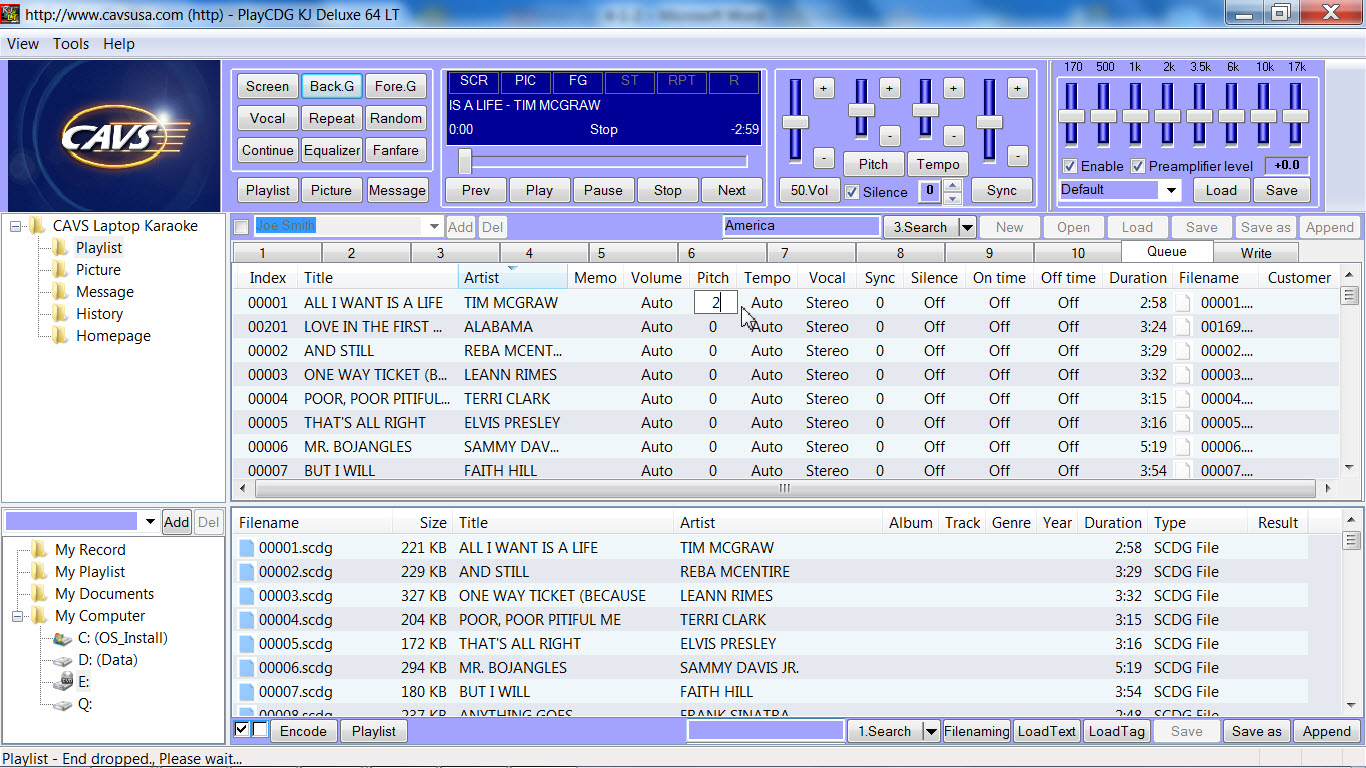Select the Q: drive icon

coord(62,704)
